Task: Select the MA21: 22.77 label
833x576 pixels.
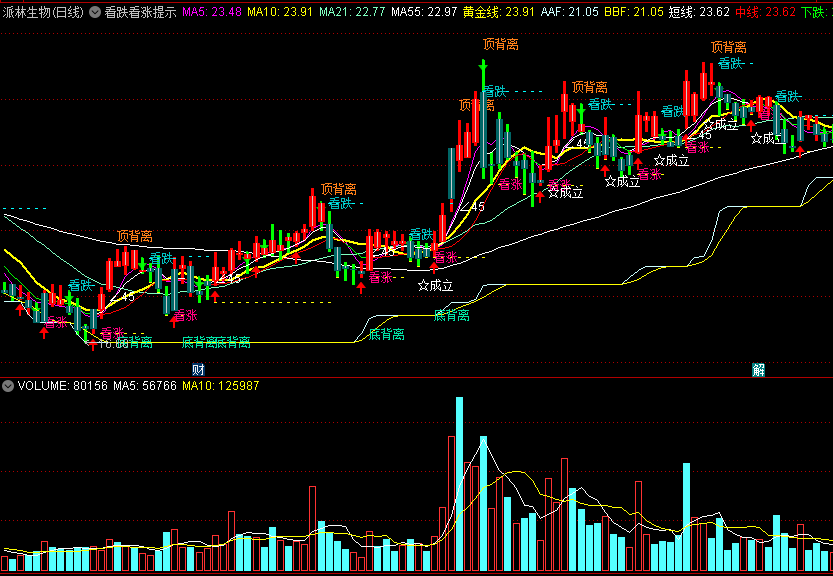Action: (352, 12)
